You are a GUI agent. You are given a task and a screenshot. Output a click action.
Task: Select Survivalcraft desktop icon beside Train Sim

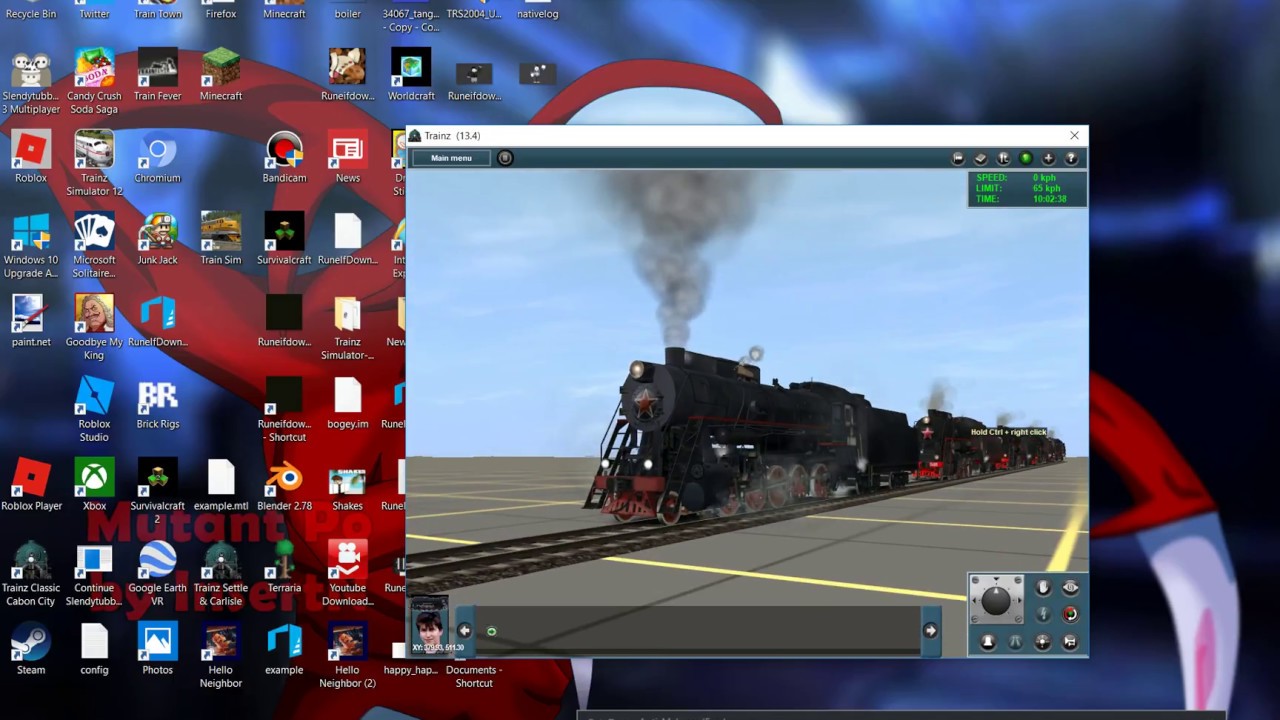click(284, 239)
